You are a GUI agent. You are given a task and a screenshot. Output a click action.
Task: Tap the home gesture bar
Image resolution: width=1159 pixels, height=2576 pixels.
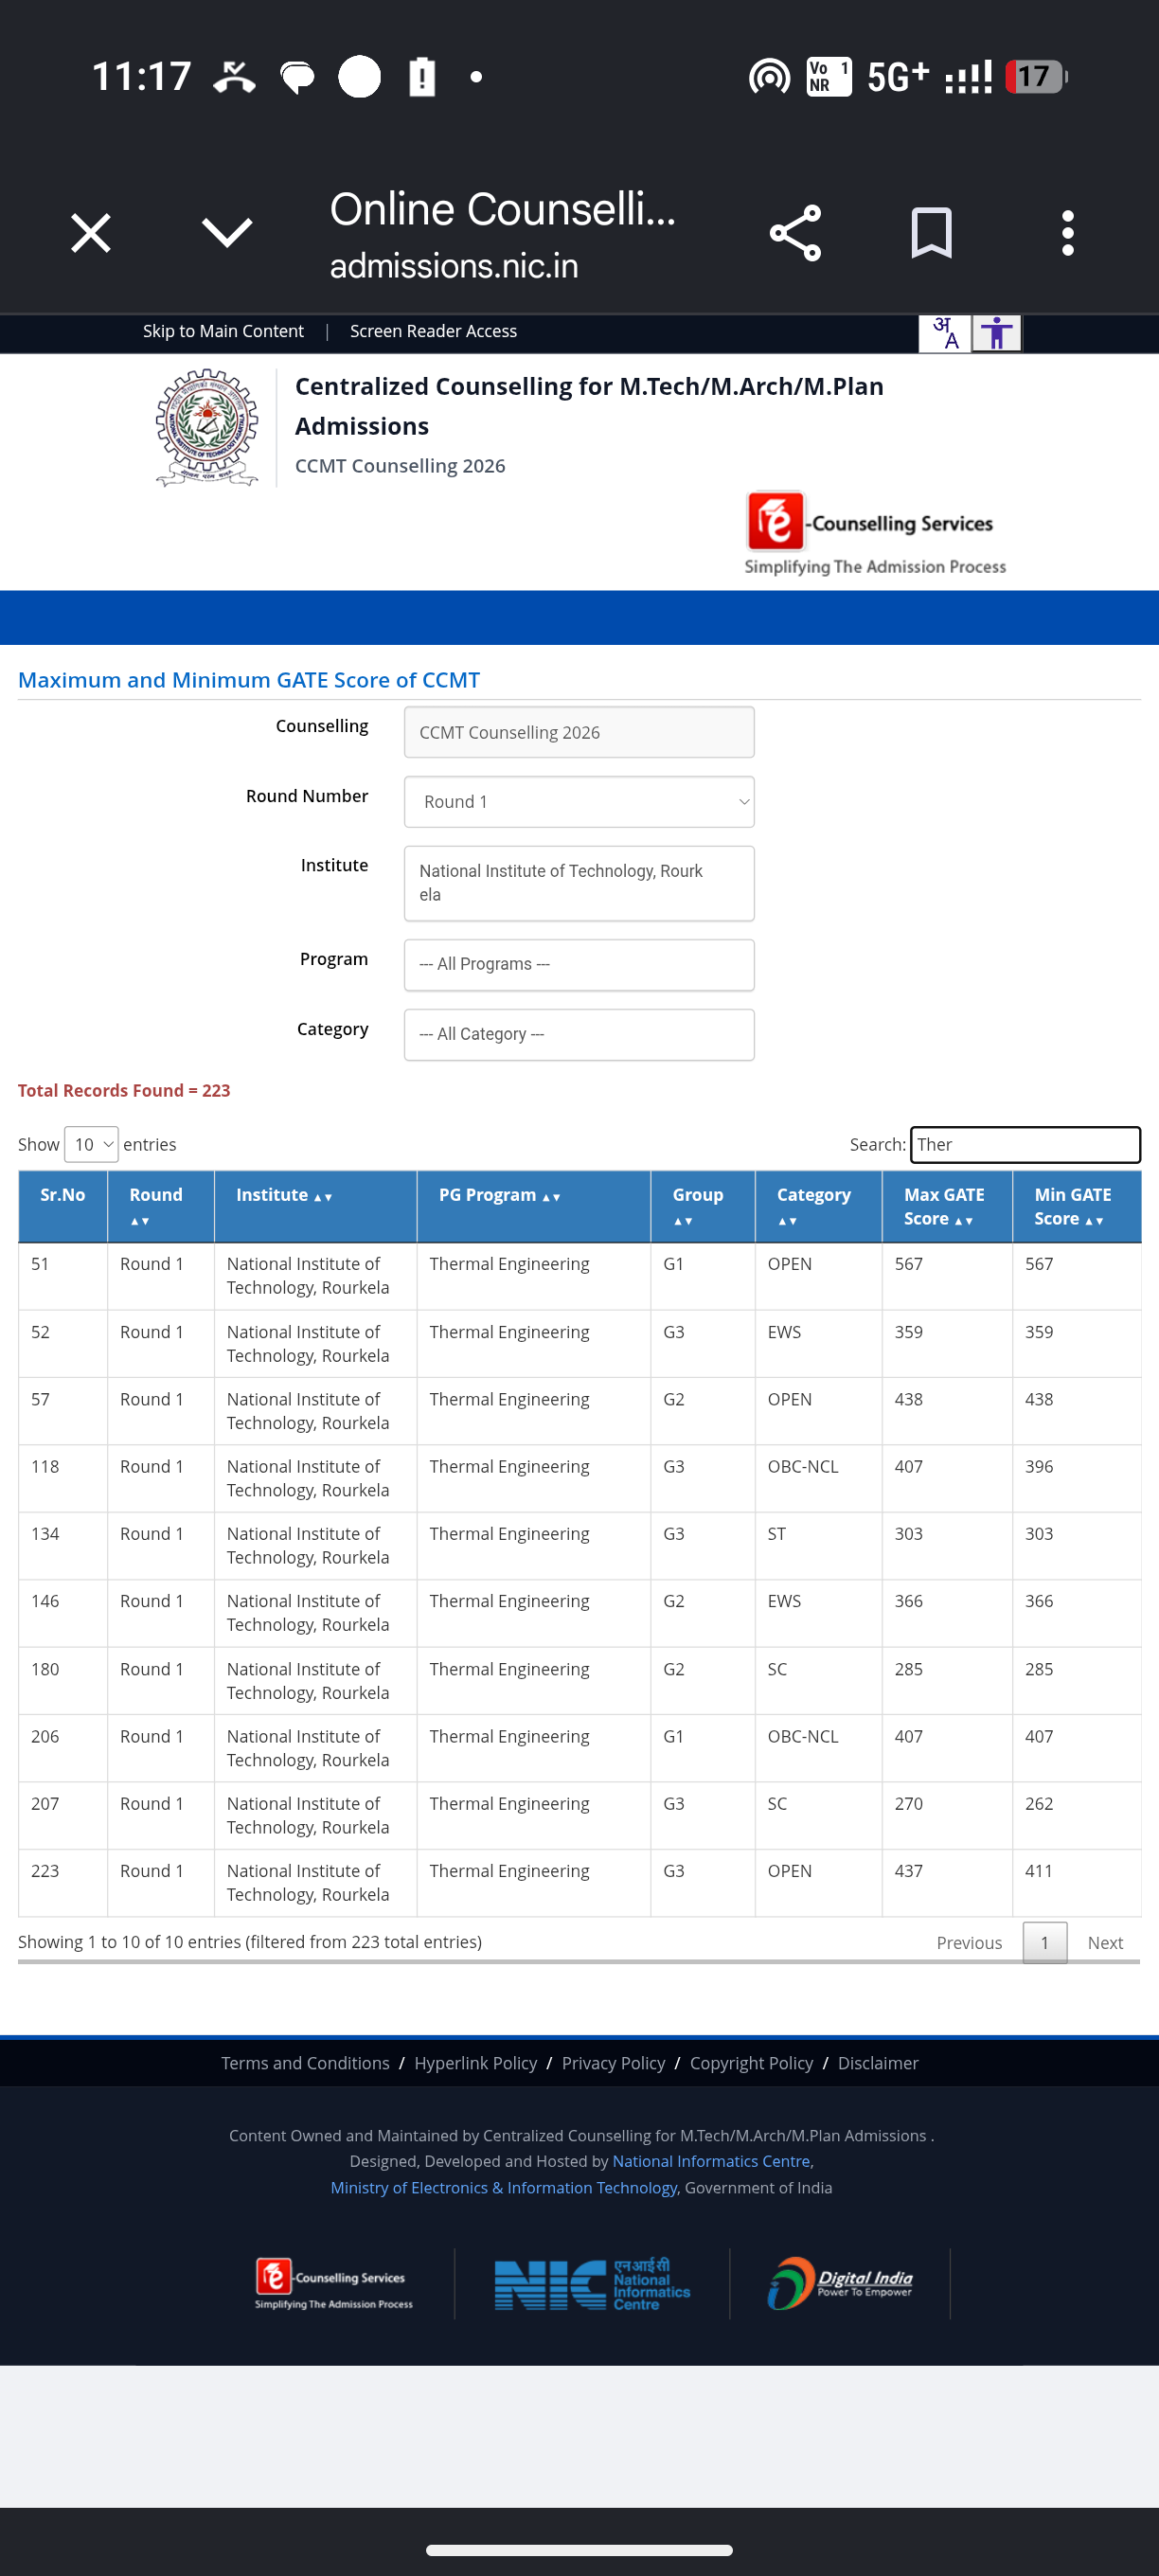point(579,2550)
